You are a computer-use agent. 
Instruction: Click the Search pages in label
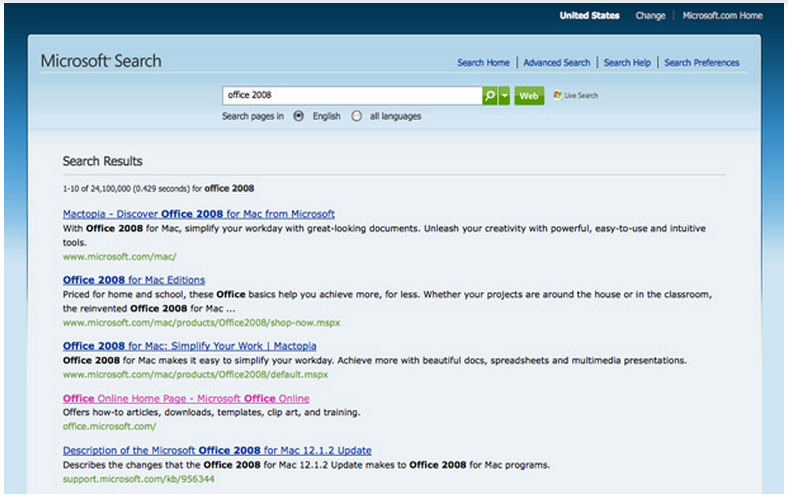point(253,116)
